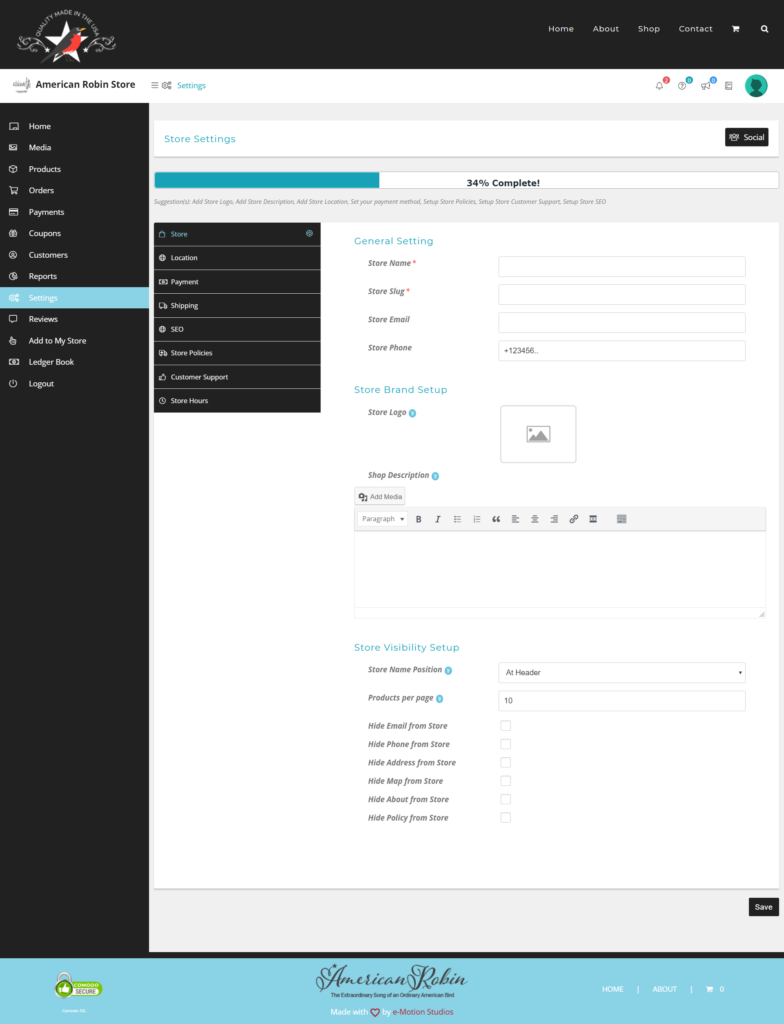The height and width of the screenshot is (1024, 784).
Task: Enable Hide Email from Store checkbox
Action: coord(505,726)
